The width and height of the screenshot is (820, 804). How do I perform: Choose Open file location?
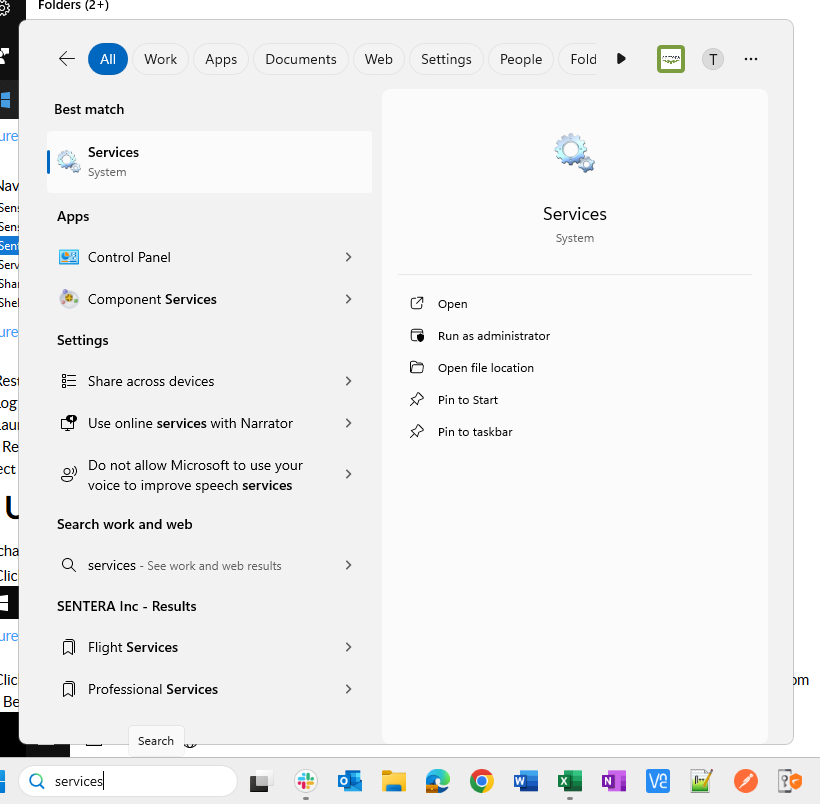coord(485,368)
